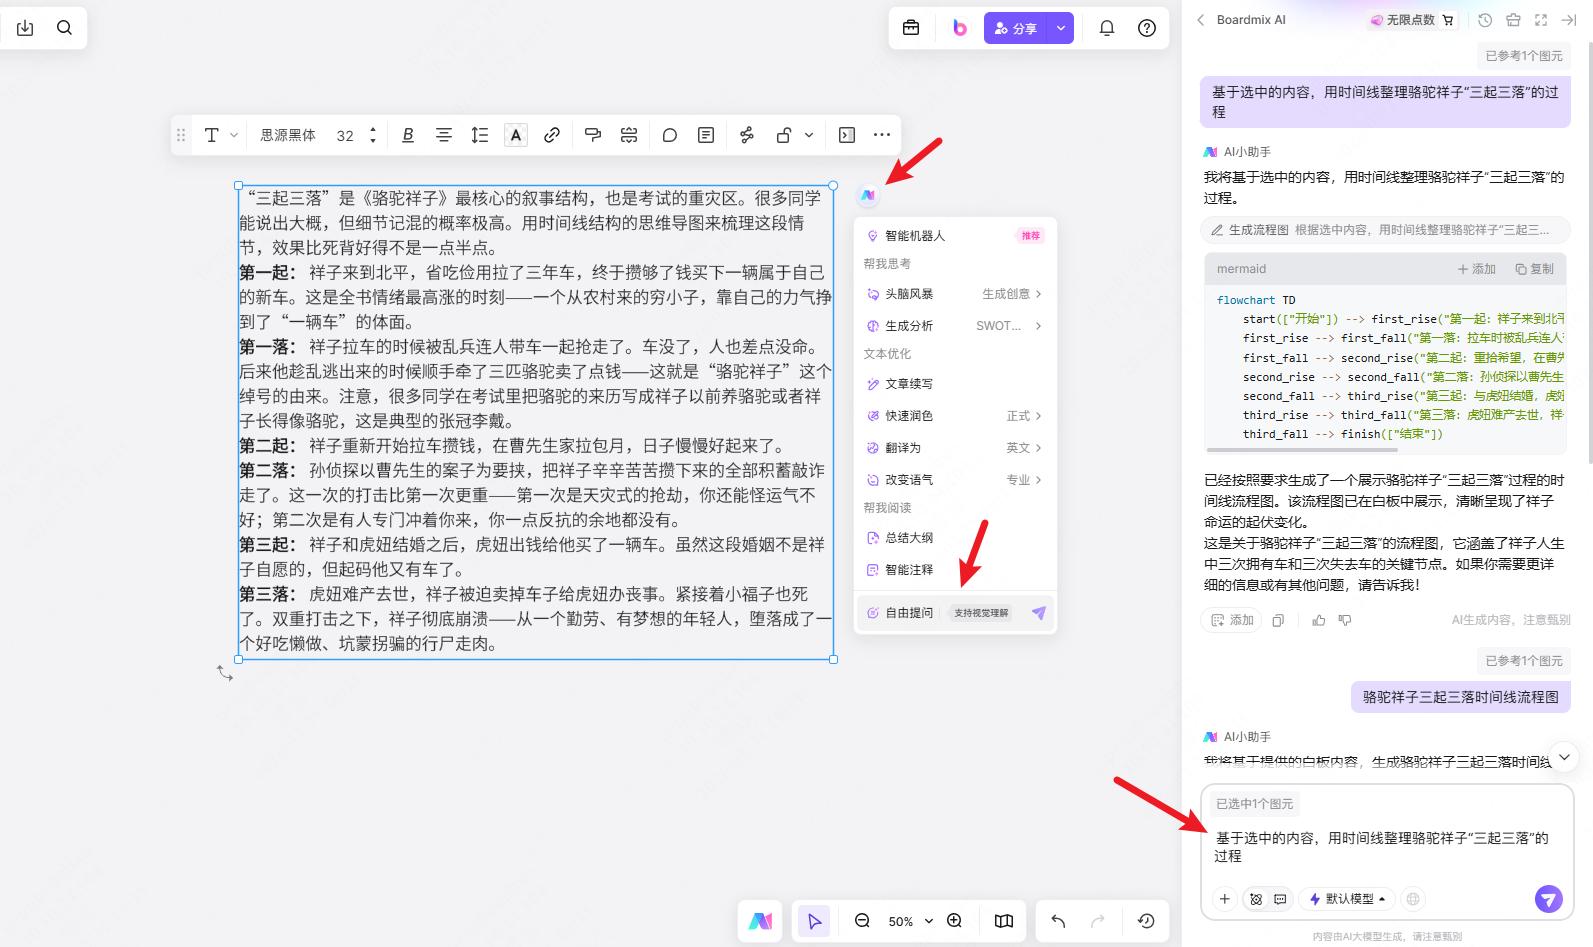The image size is (1593, 947).
Task: Choose 总结大纲 from the AI menu
Action: 909,538
